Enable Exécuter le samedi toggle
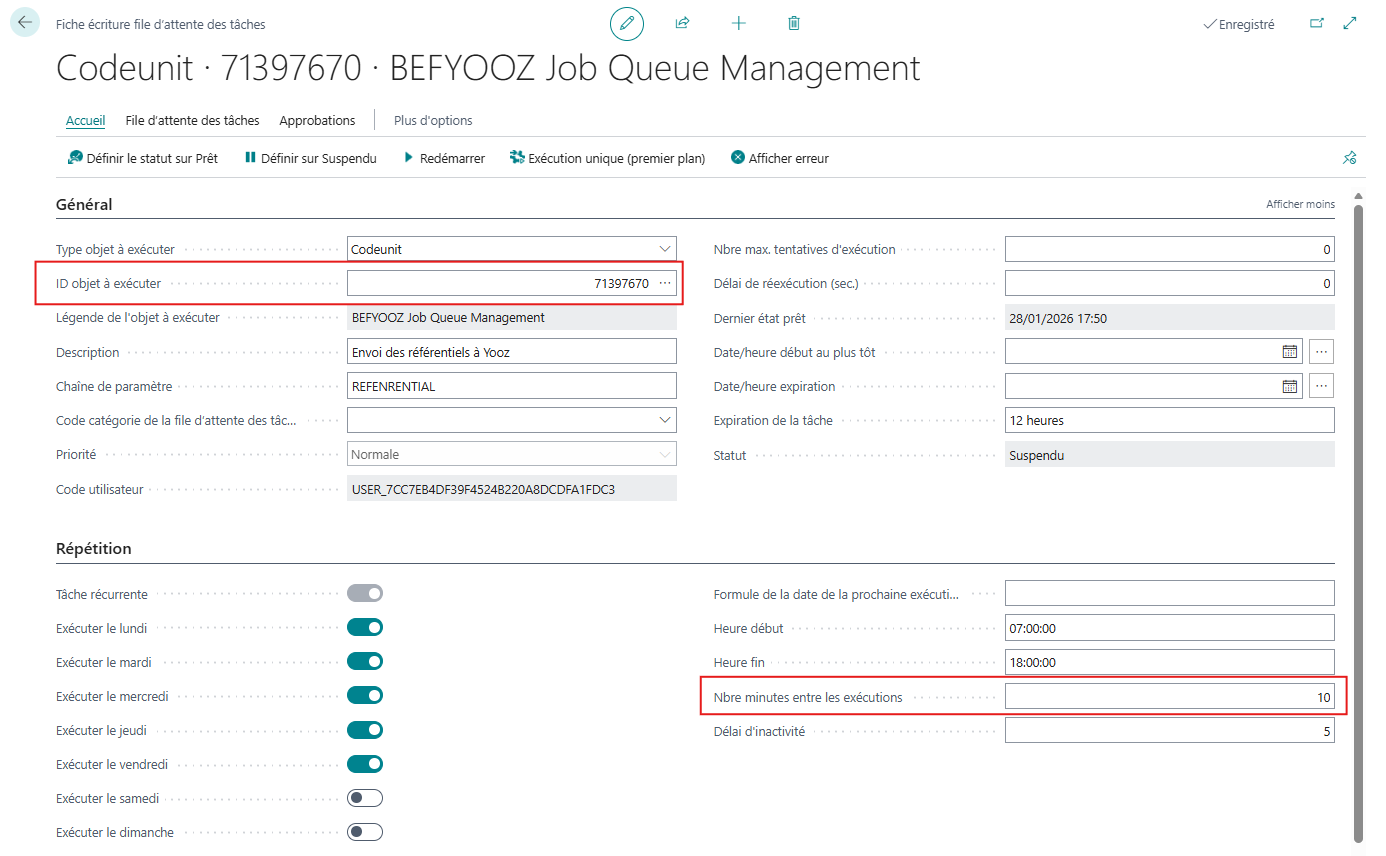The height and width of the screenshot is (856, 1386). [x=365, y=798]
